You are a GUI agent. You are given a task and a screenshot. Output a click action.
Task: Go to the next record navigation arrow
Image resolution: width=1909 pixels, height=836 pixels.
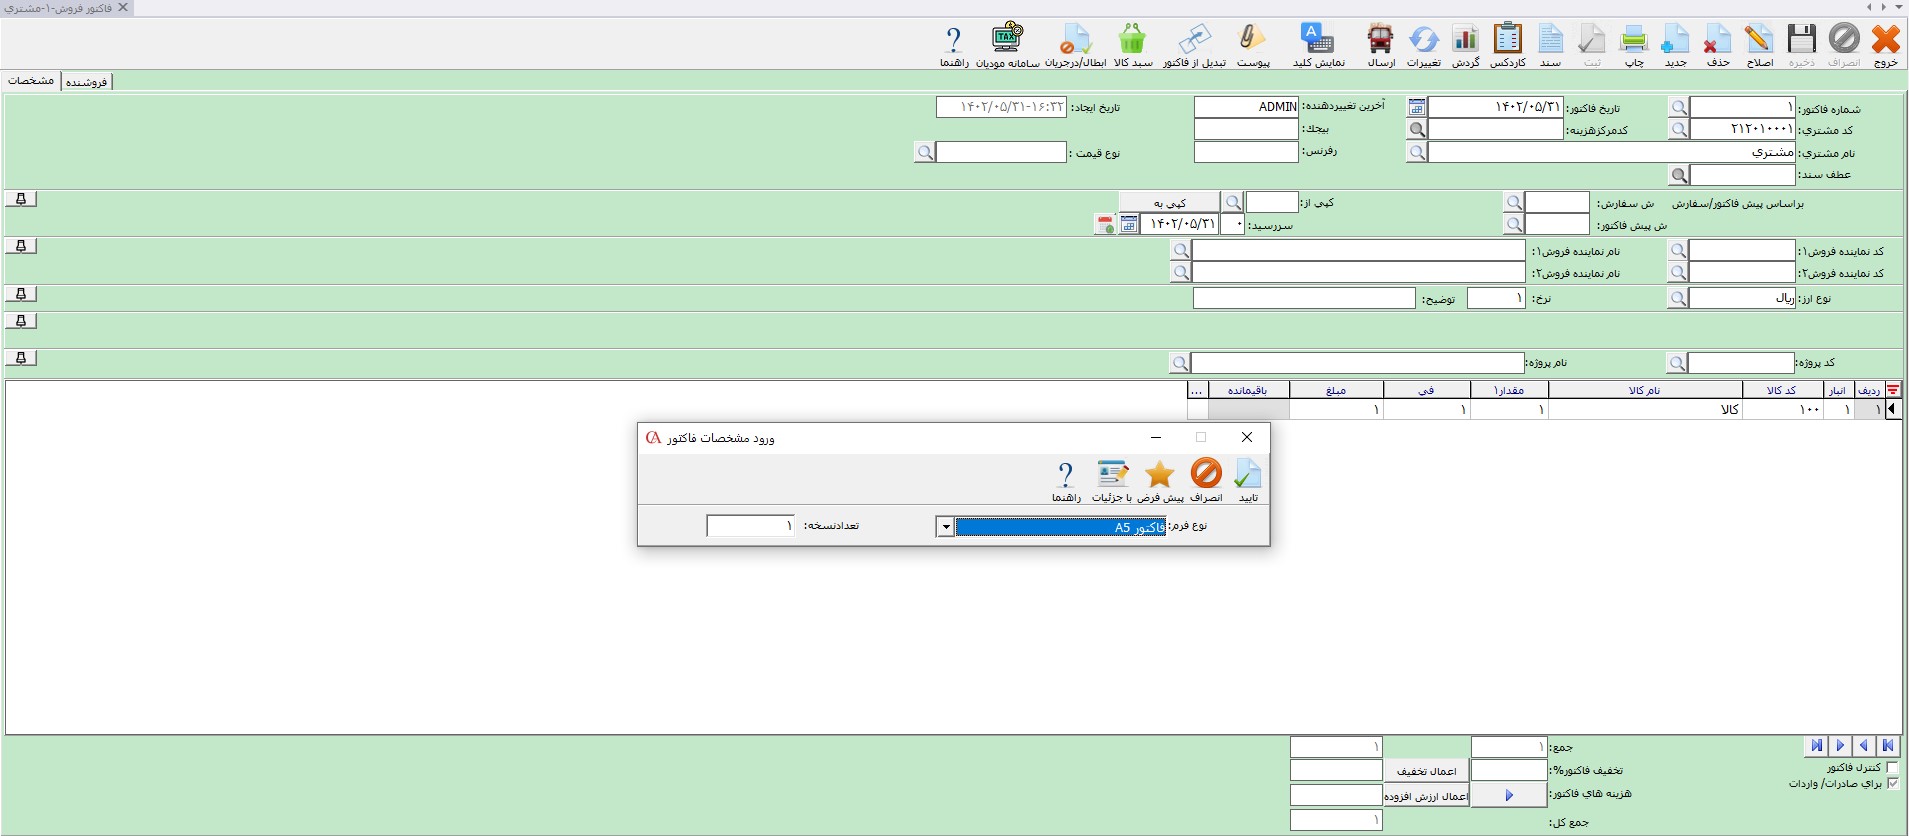pos(1863,745)
